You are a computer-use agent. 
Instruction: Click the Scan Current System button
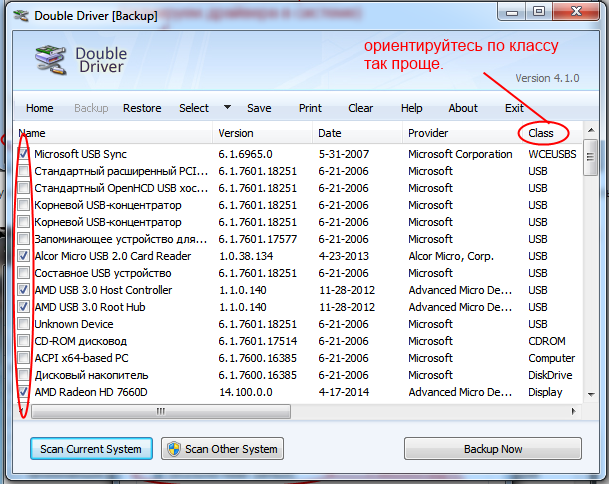click(91, 449)
